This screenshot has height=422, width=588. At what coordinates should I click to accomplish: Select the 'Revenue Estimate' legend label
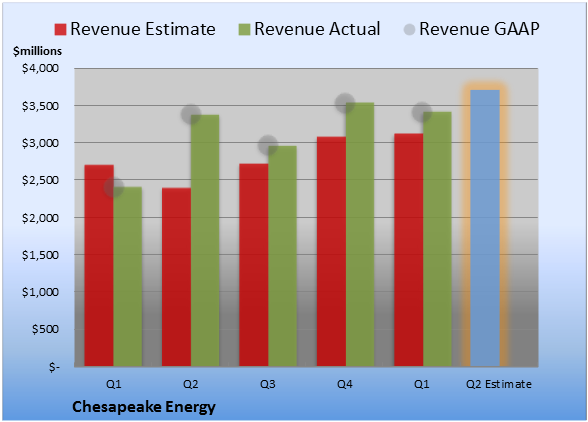click(x=143, y=29)
